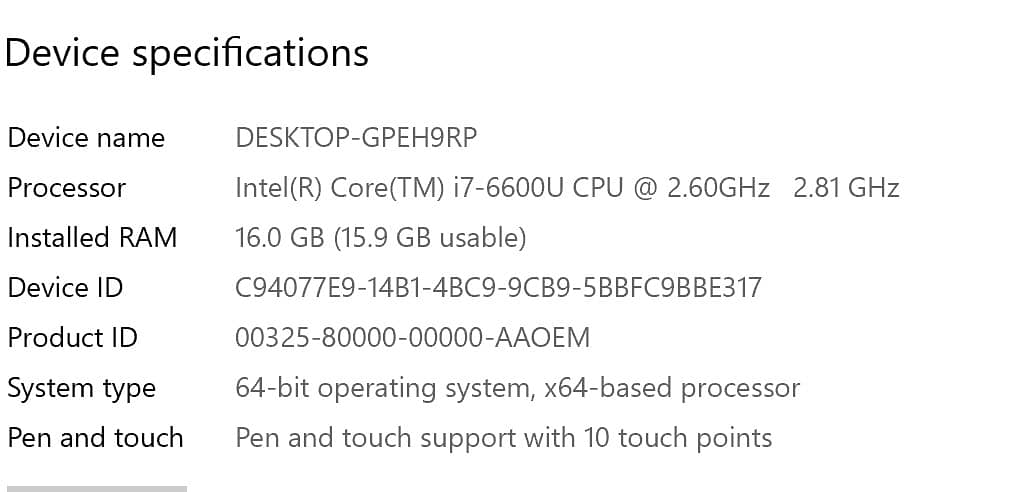Click the Device ID label
The width and height of the screenshot is (1033, 492).
pyautogui.click(x=65, y=288)
